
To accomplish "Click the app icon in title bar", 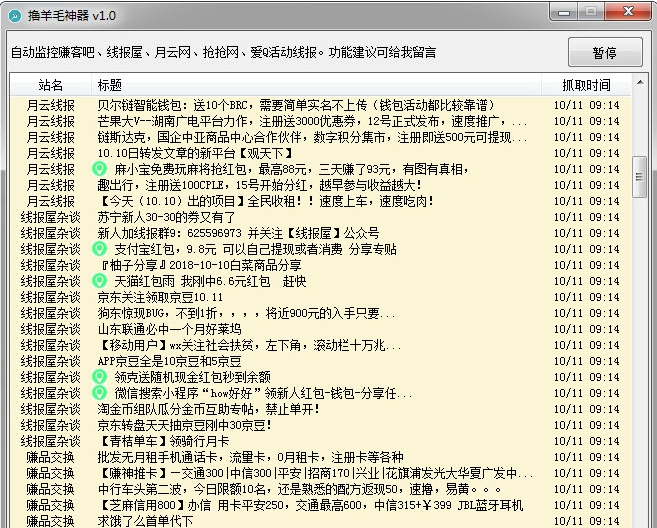I will tap(15, 16).
